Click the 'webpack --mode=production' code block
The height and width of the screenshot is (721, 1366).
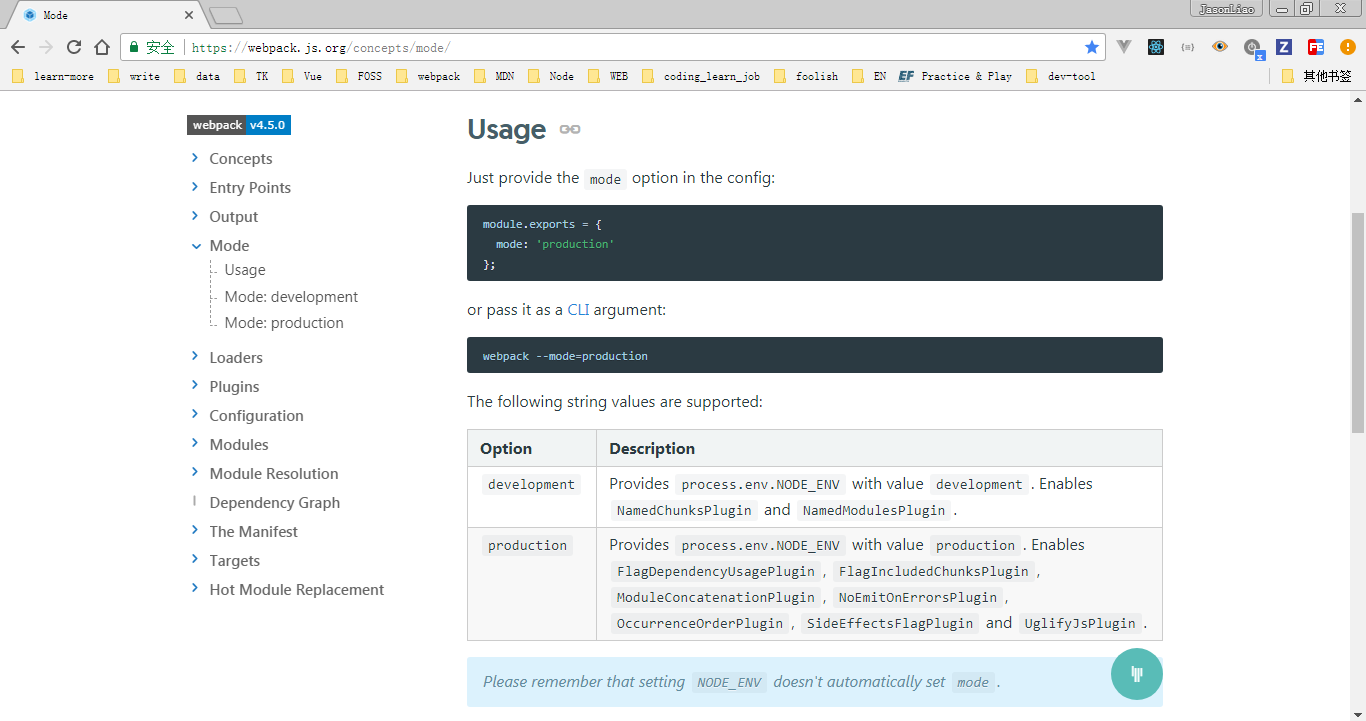[815, 355]
